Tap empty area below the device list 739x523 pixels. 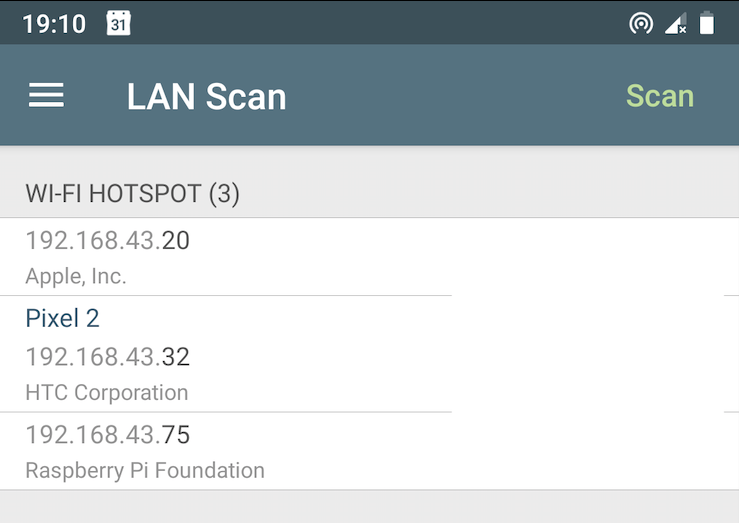coord(370,507)
